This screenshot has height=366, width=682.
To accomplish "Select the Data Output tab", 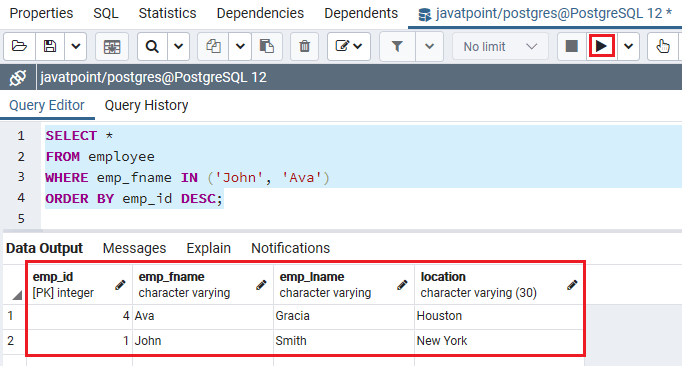I will (44, 248).
